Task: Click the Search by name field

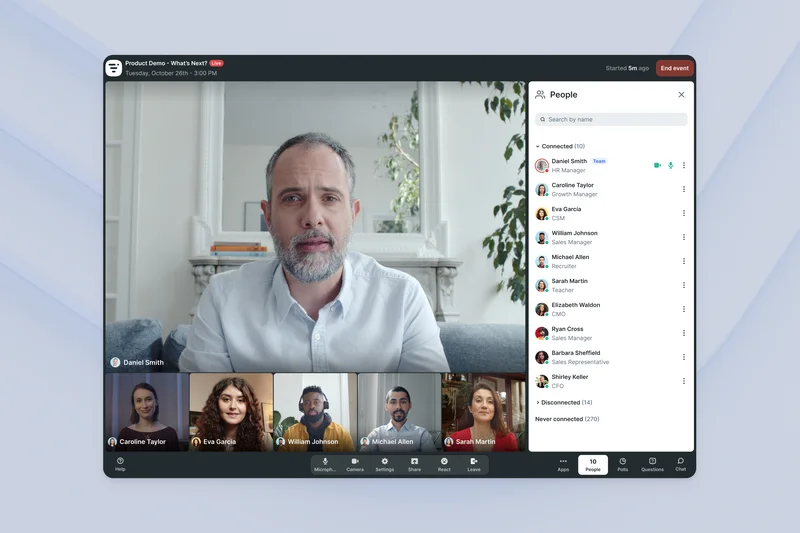Action: 611,119
